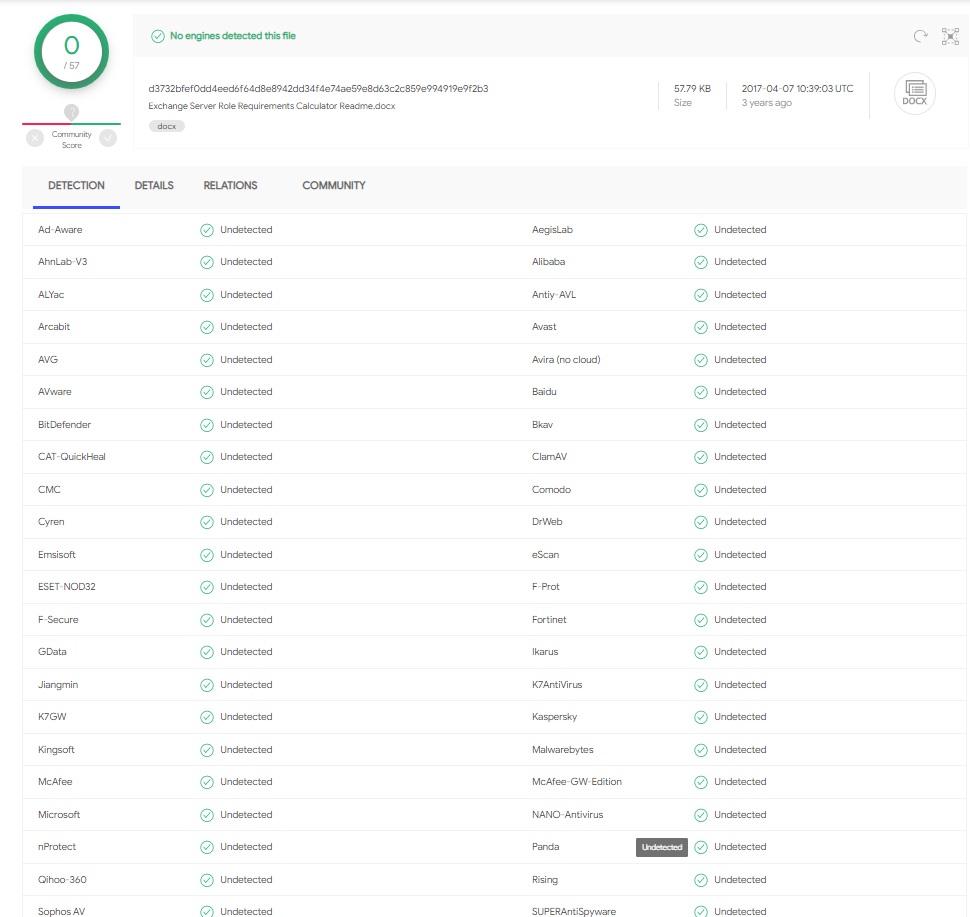Click the eScan engine name
The width and height of the screenshot is (970, 917).
tap(545, 554)
